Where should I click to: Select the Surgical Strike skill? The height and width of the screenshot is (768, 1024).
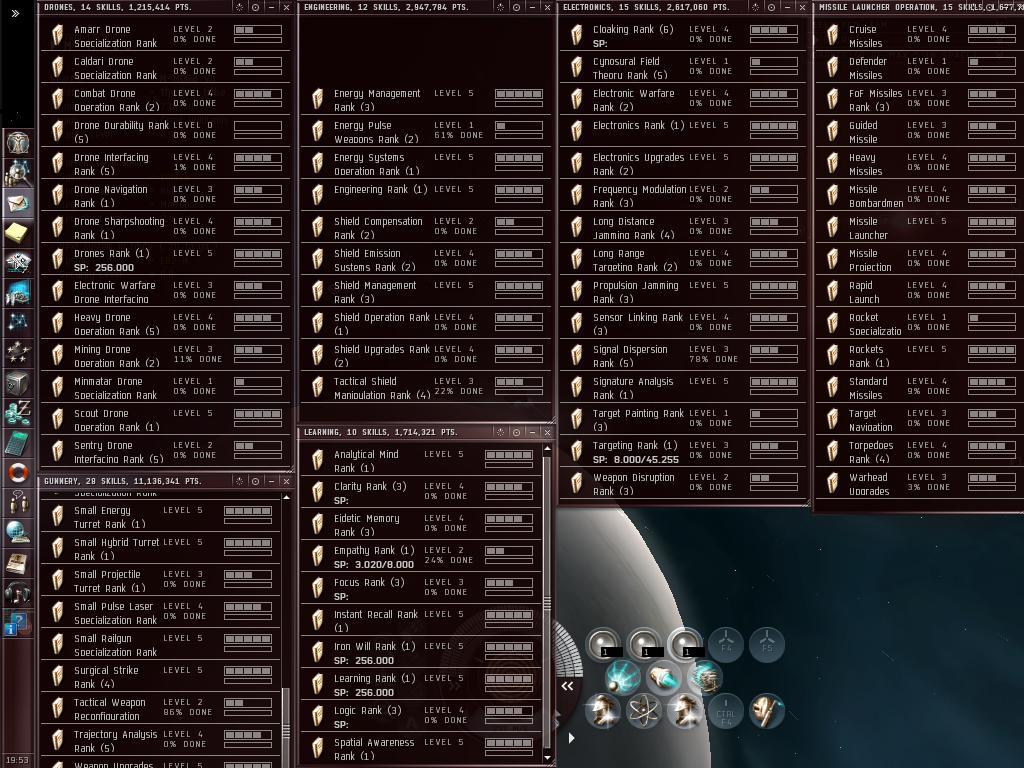[x=160, y=677]
